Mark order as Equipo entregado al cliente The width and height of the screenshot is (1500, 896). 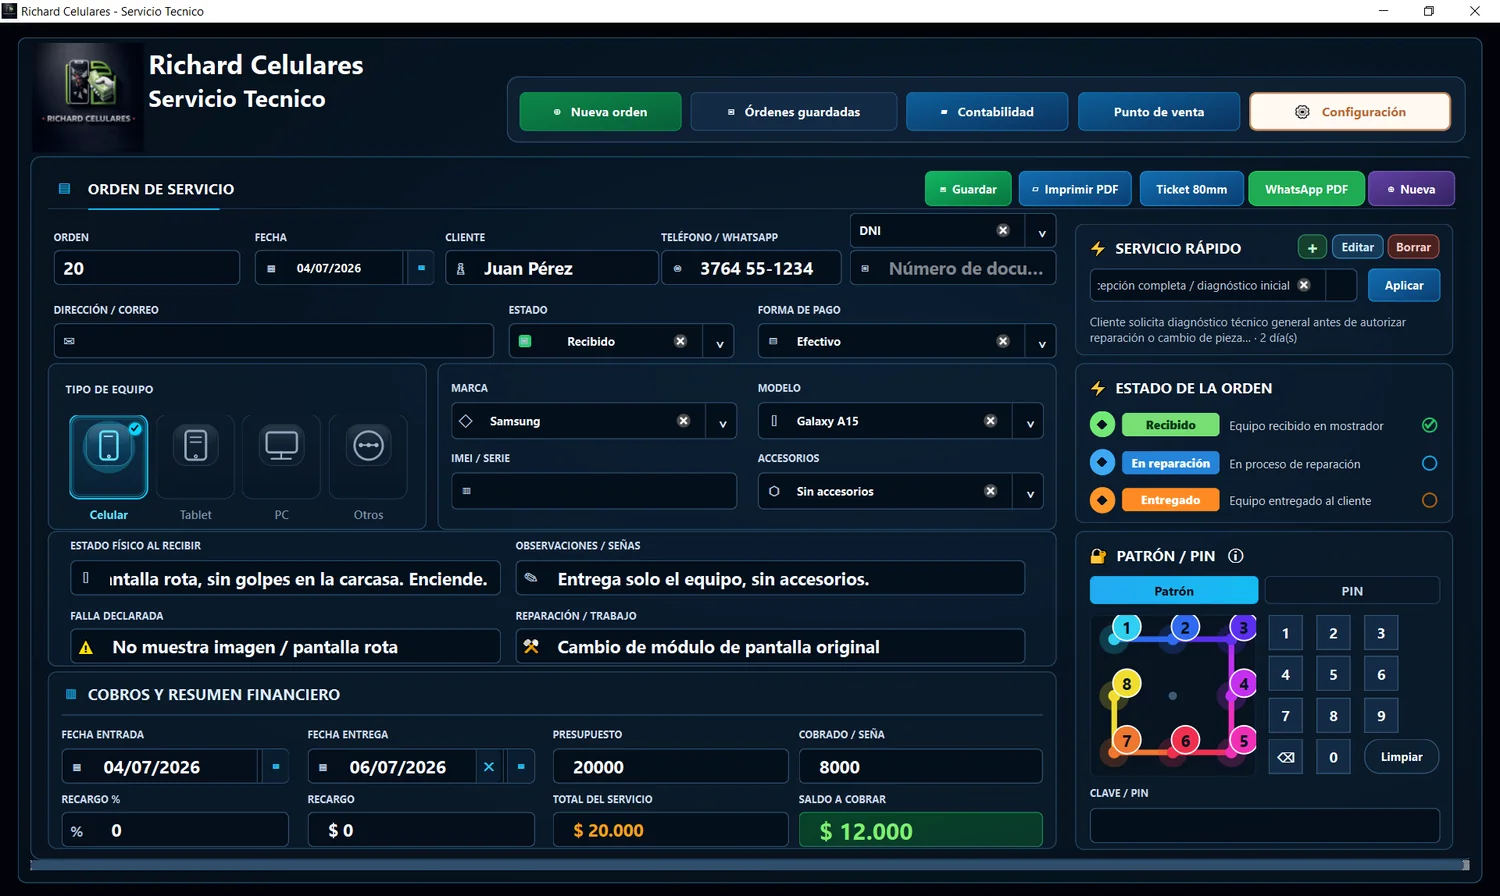[x=1430, y=500]
